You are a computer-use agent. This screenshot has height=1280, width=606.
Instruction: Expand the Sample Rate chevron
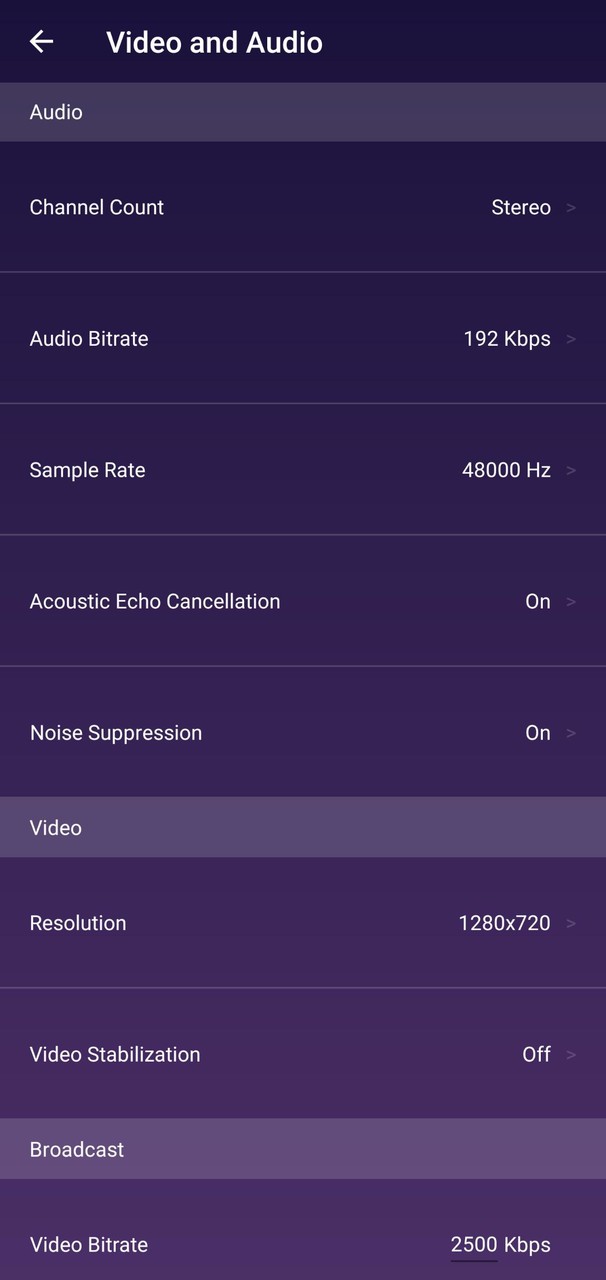tap(572, 470)
